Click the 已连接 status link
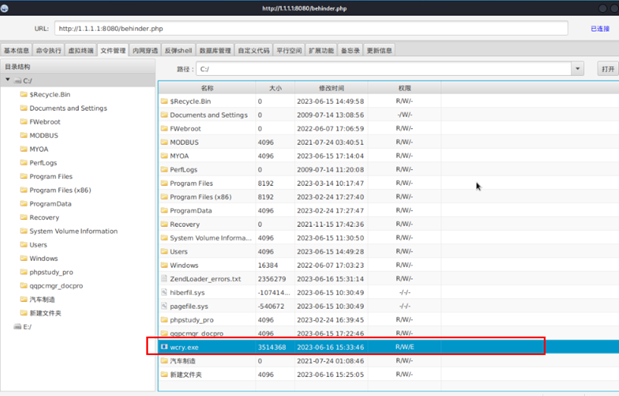The image size is (619, 396). coord(600,28)
